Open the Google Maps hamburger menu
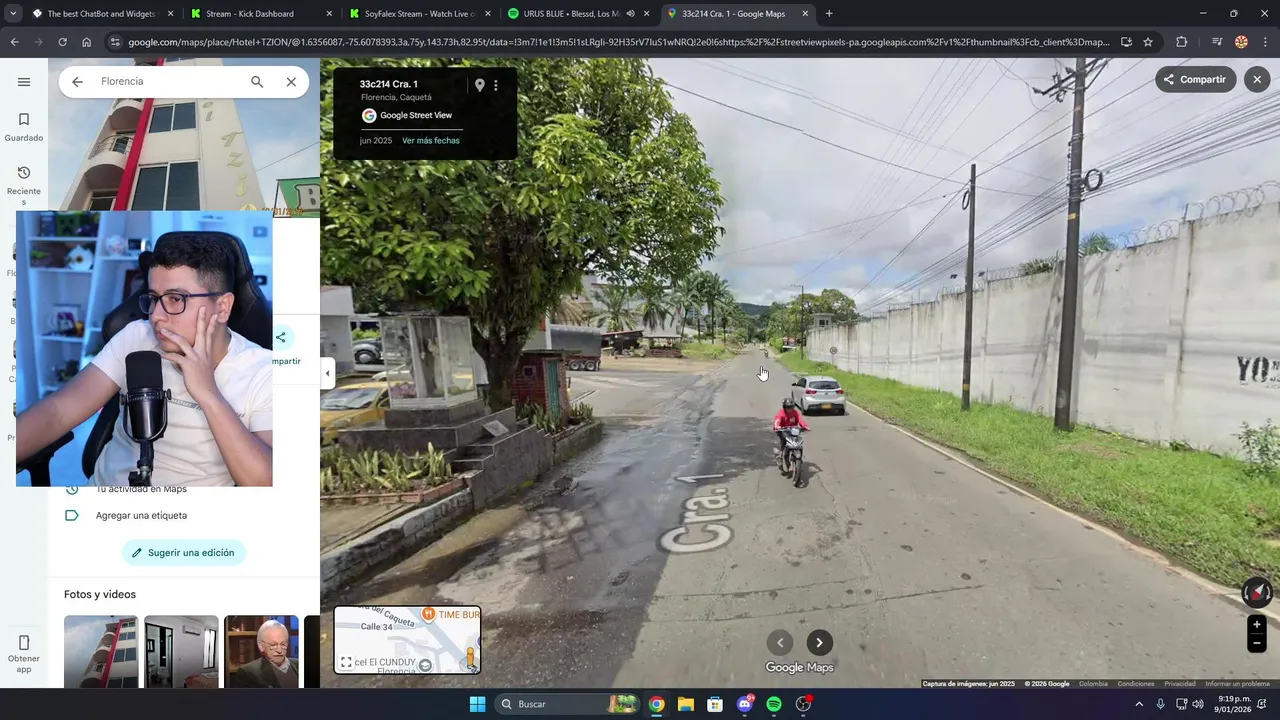Image resolution: width=1280 pixels, height=720 pixels. pos(24,82)
